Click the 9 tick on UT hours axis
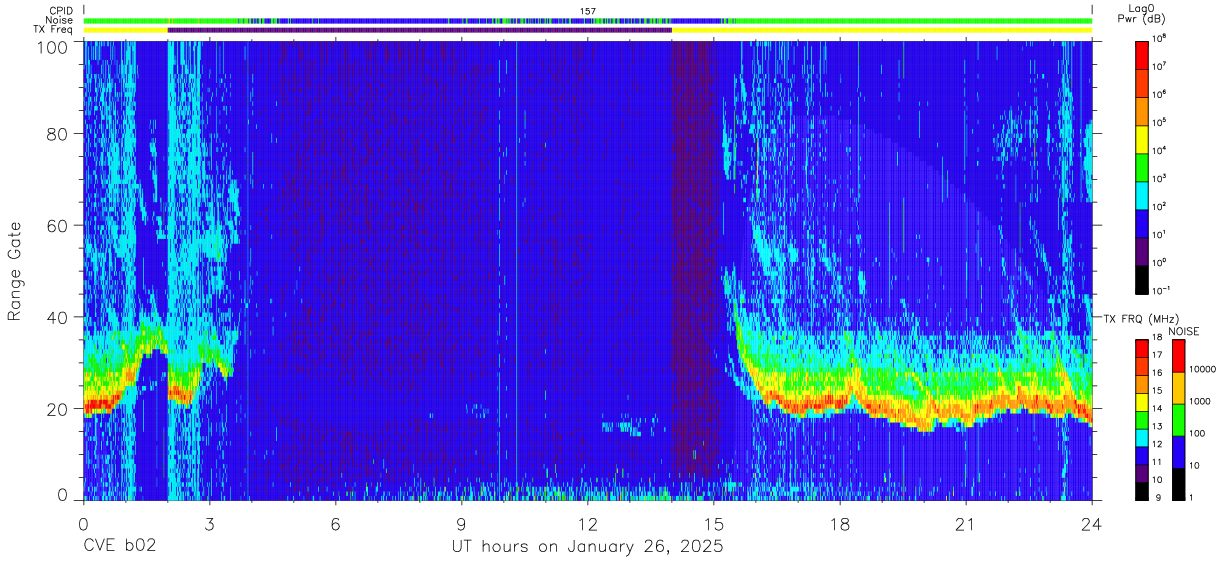This screenshot has width=1228, height=567. pos(462,524)
